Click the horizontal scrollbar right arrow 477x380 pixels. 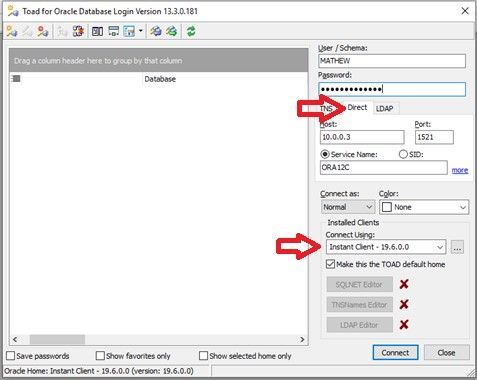point(302,340)
